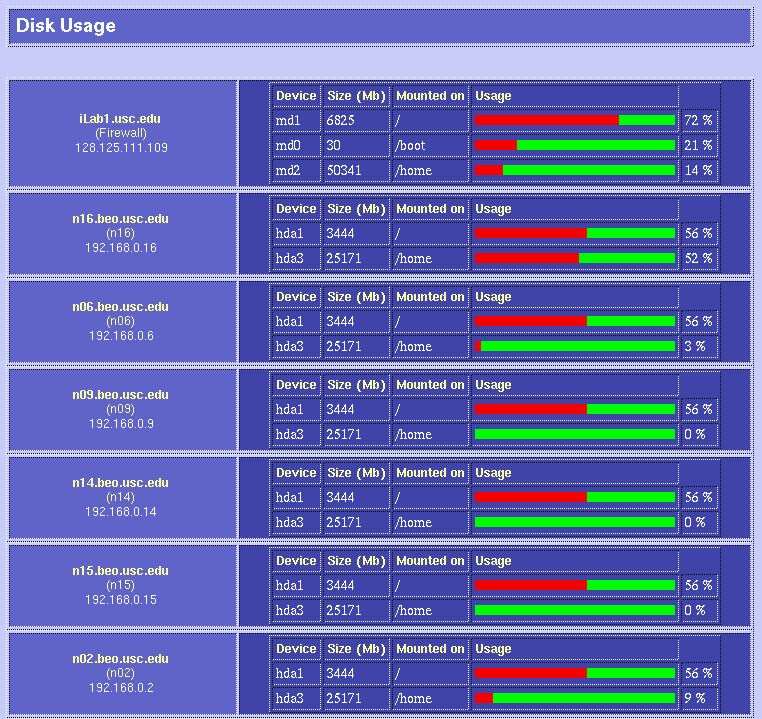Click the IP address 128.125.111.109
The height and width of the screenshot is (719, 762).
(120, 147)
